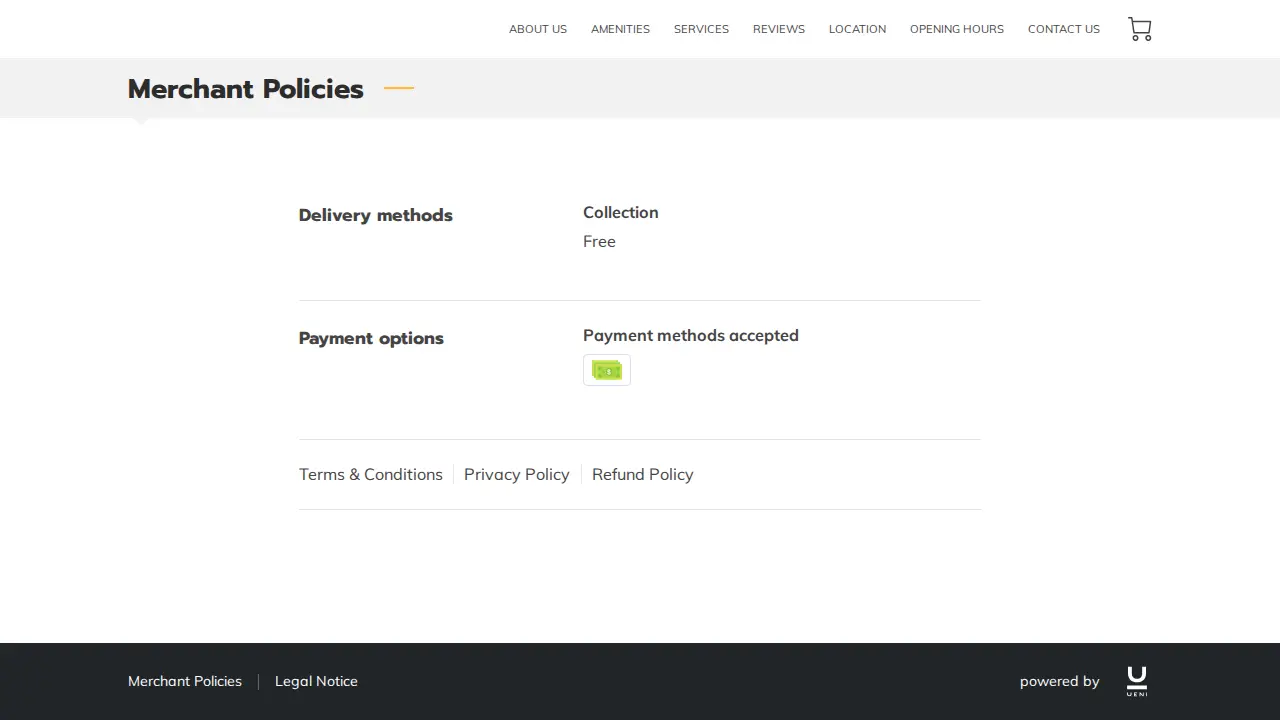Navigate to Services
1280x720 pixels.
point(701,29)
